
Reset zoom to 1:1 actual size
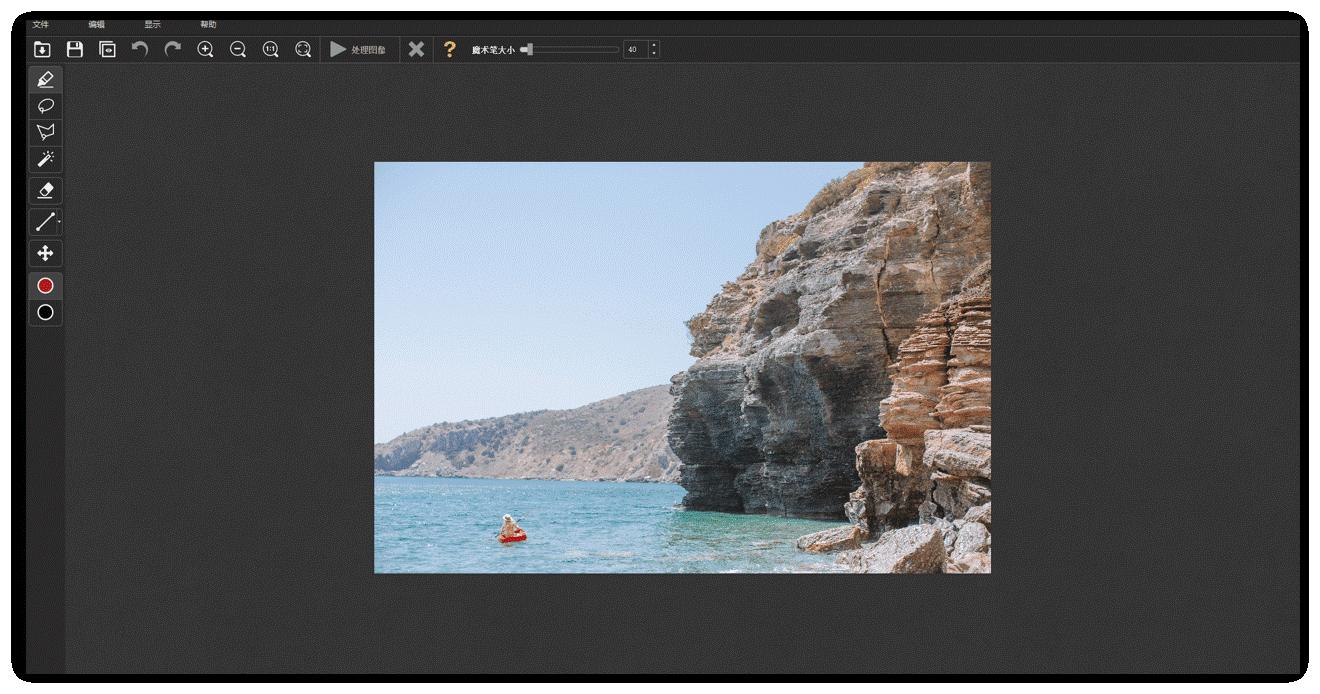pos(270,49)
